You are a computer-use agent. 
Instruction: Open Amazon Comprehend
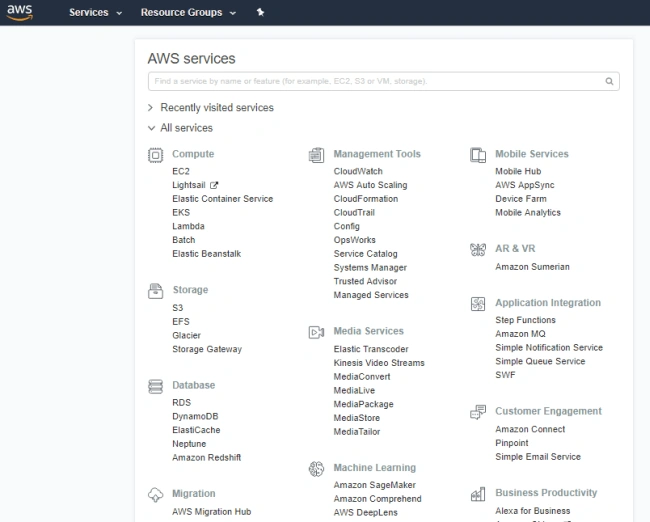click(378, 499)
